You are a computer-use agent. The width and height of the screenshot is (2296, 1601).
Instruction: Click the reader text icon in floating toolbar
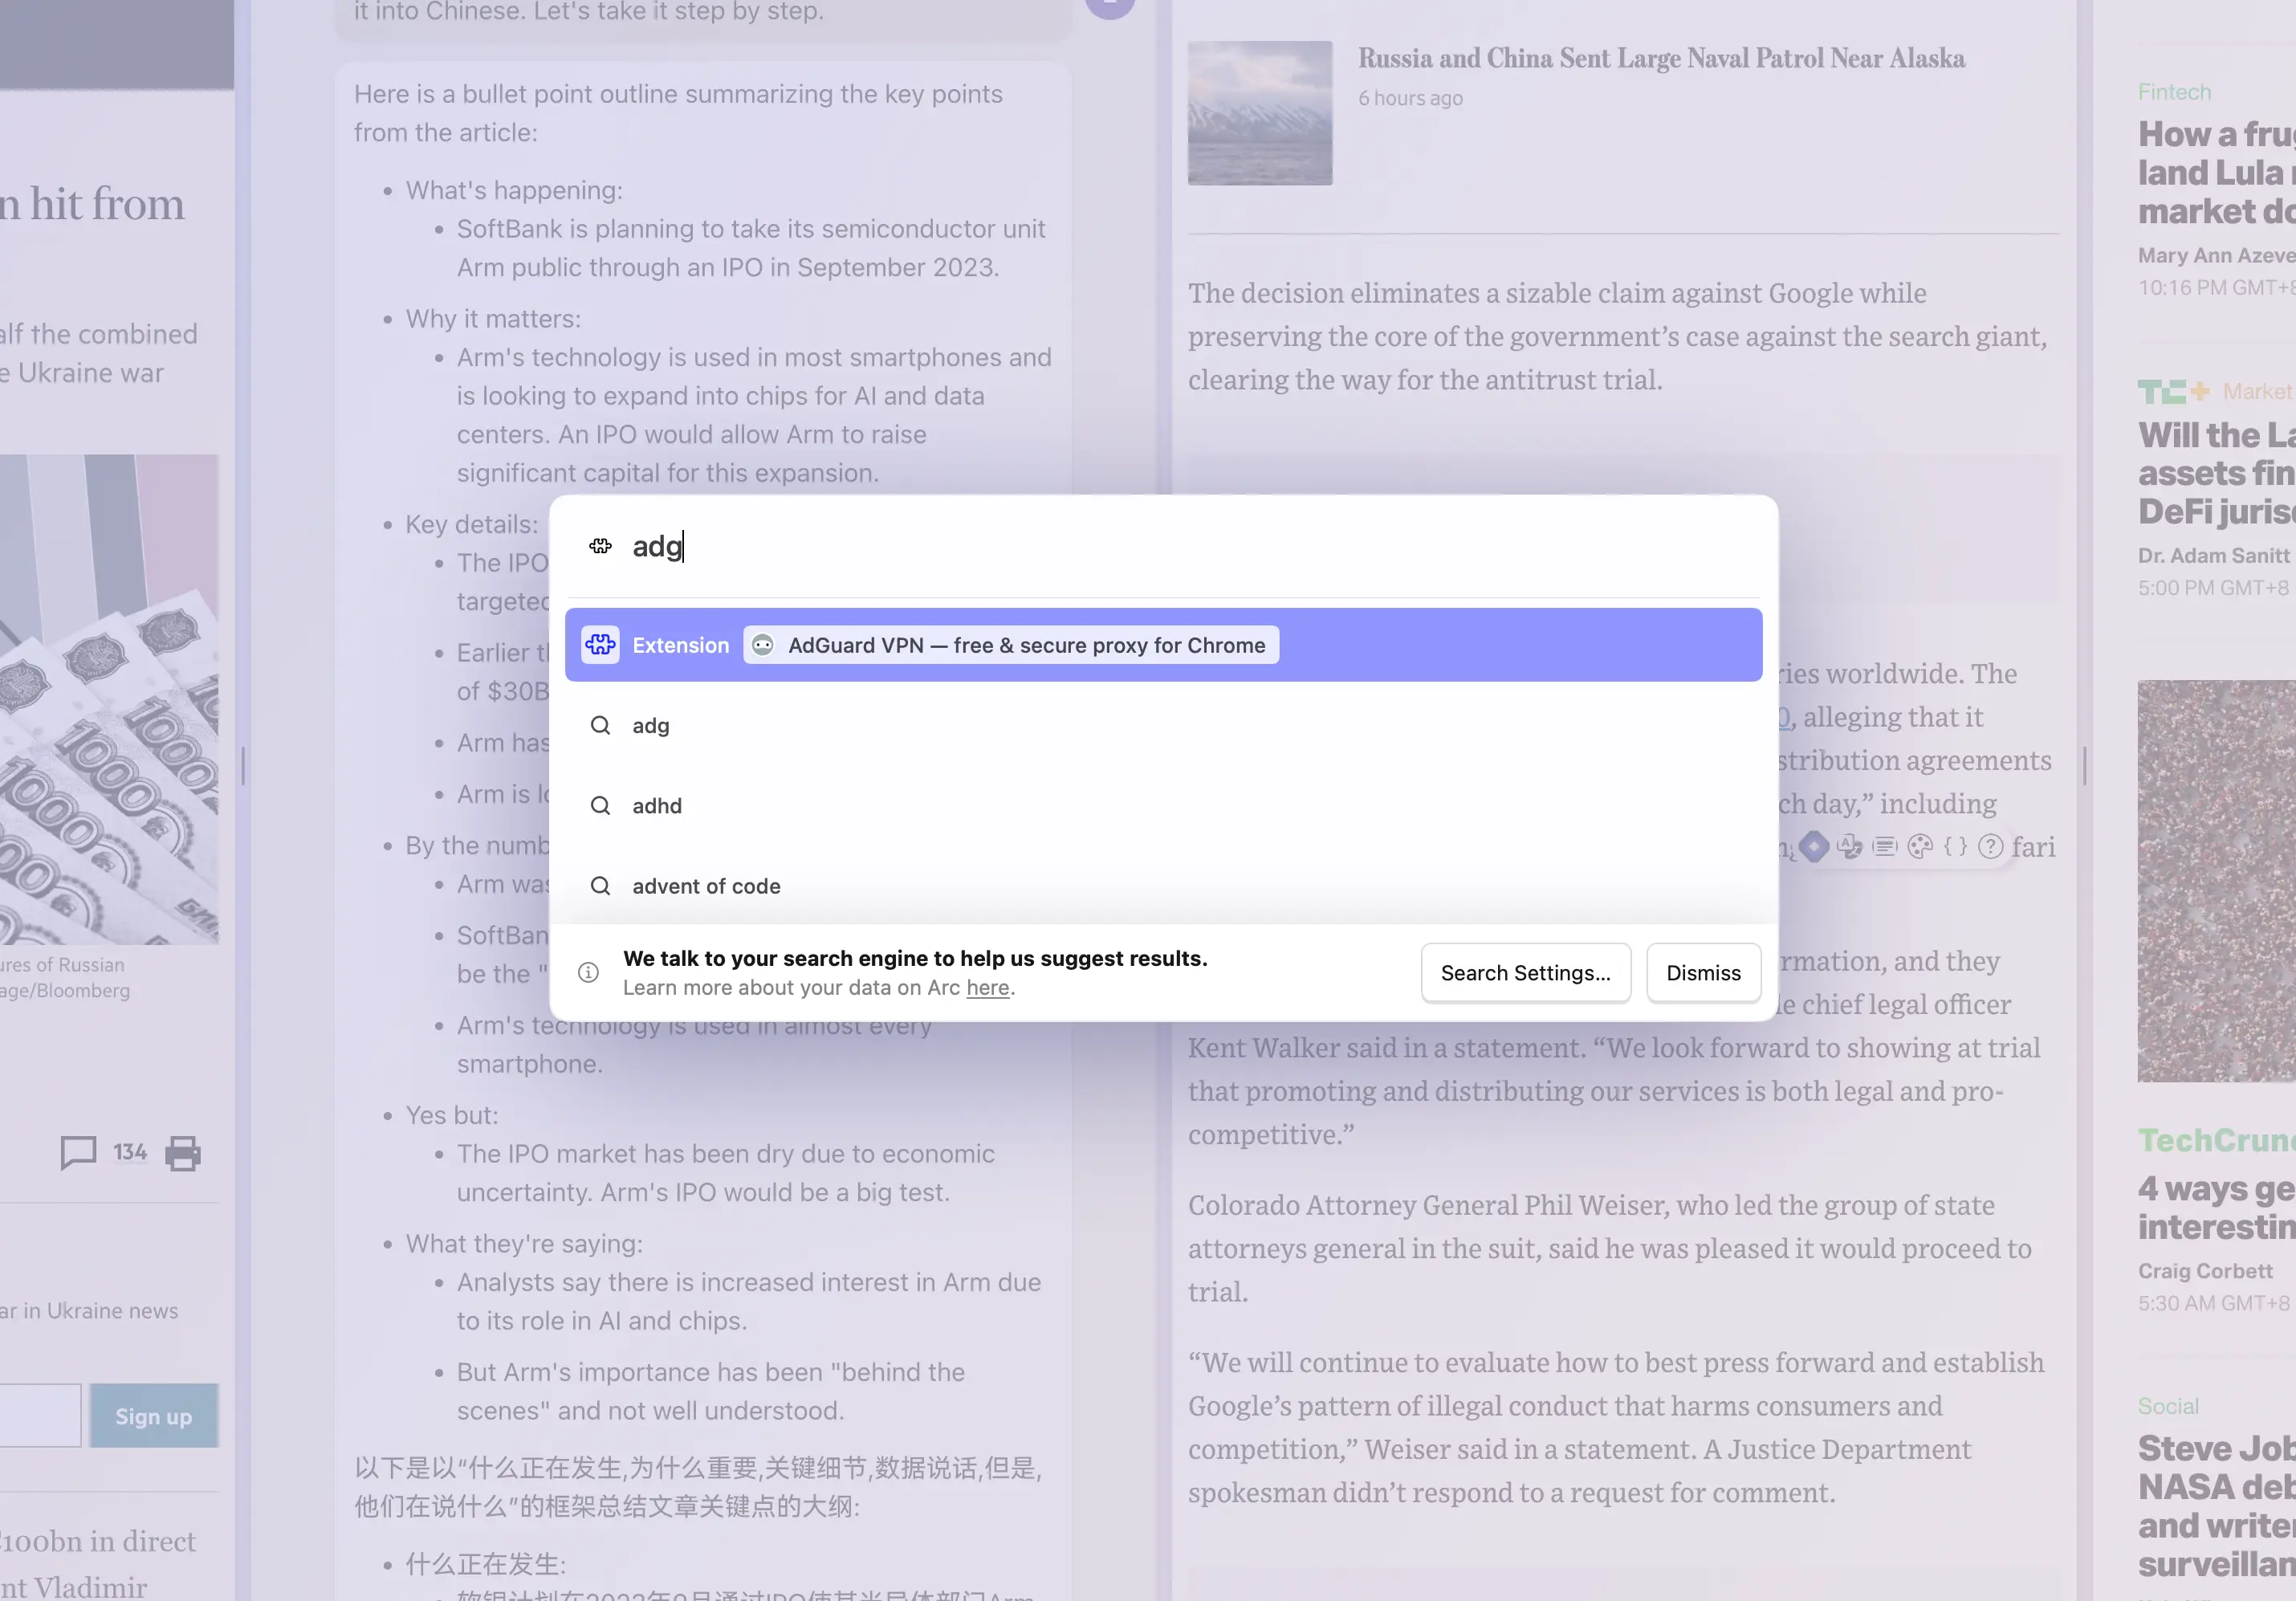point(1884,847)
